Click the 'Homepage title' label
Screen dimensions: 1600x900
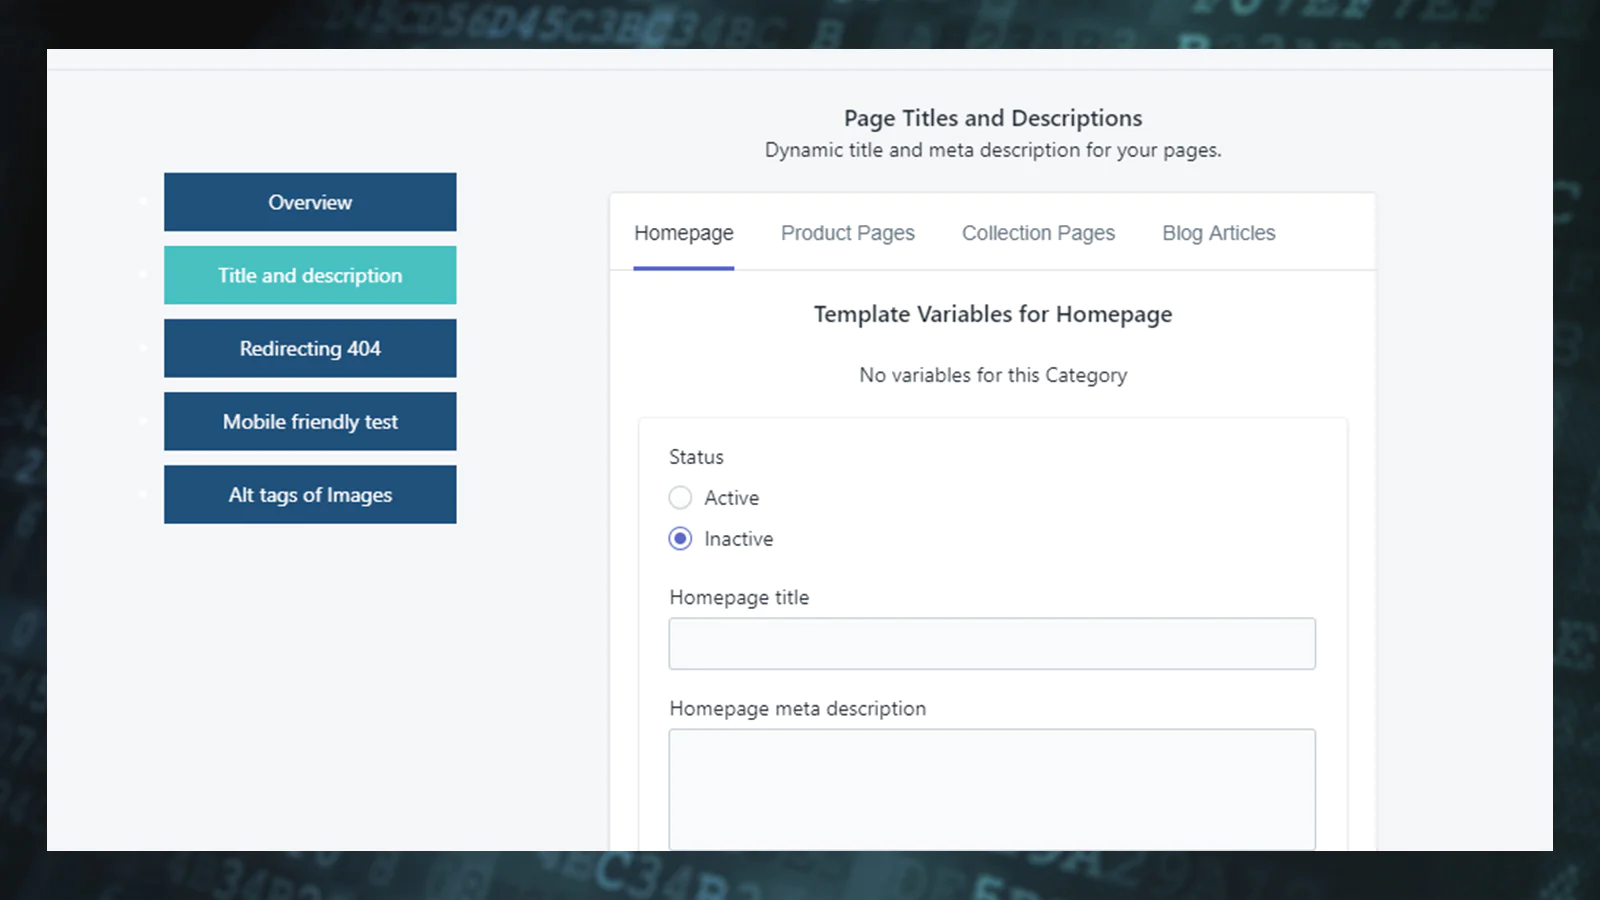(x=739, y=597)
